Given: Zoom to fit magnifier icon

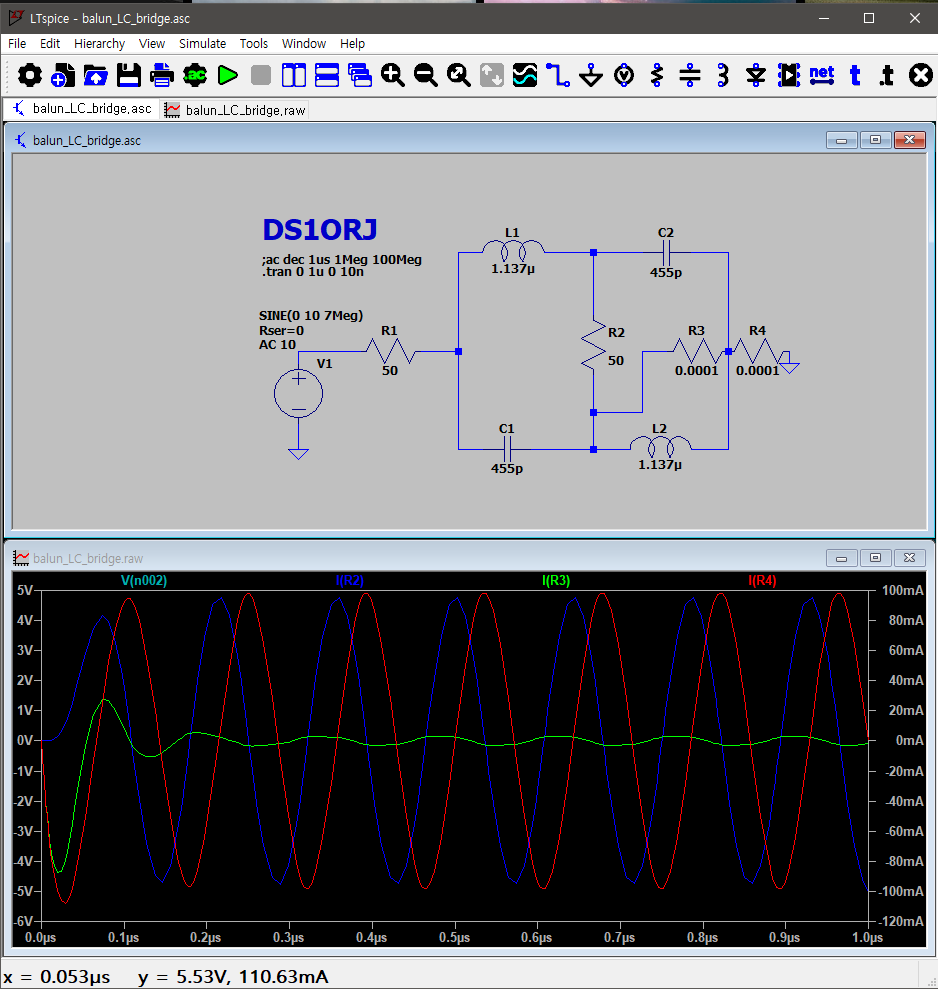Looking at the screenshot, I should [x=459, y=76].
